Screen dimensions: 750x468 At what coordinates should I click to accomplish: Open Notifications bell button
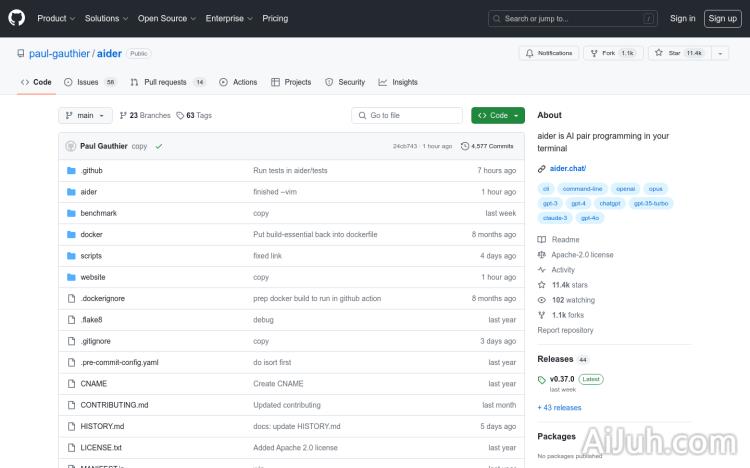(548, 53)
